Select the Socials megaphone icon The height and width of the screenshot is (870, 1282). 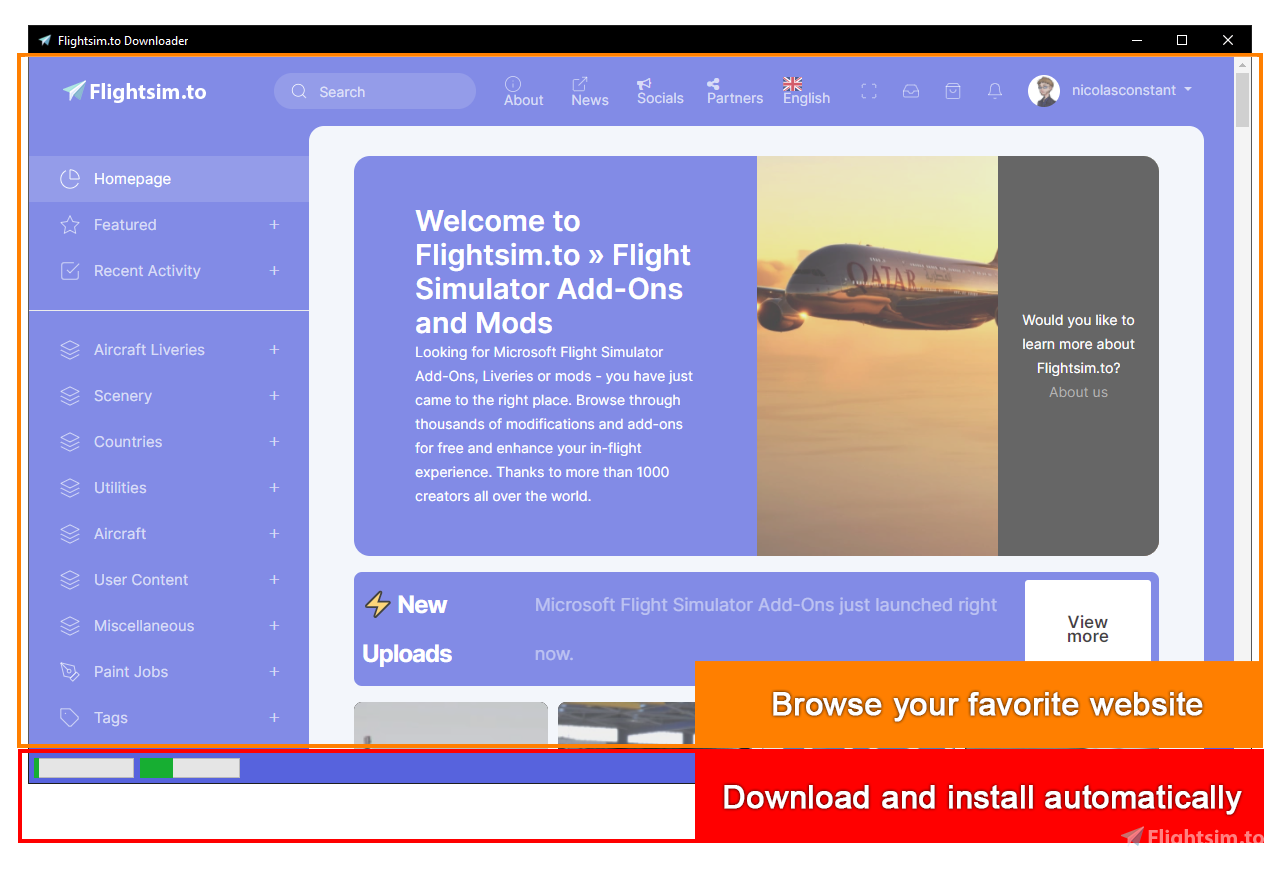(645, 84)
